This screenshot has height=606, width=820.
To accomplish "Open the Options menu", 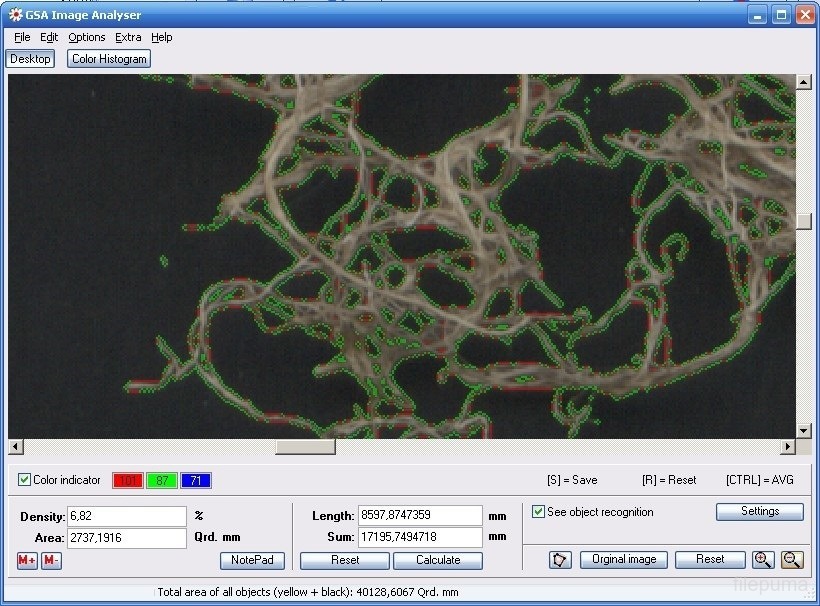I will (x=87, y=37).
